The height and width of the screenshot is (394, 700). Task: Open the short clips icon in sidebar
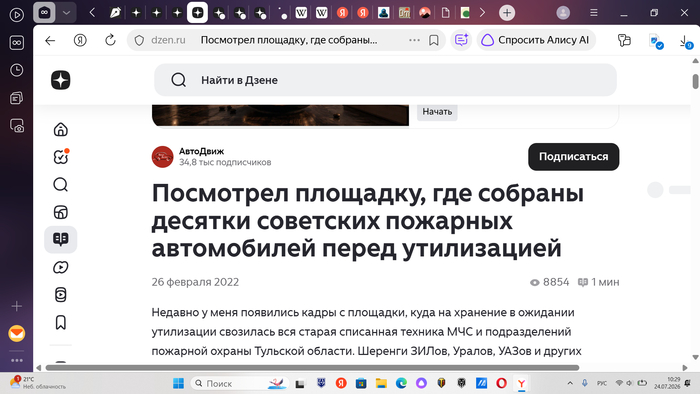coord(61,294)
